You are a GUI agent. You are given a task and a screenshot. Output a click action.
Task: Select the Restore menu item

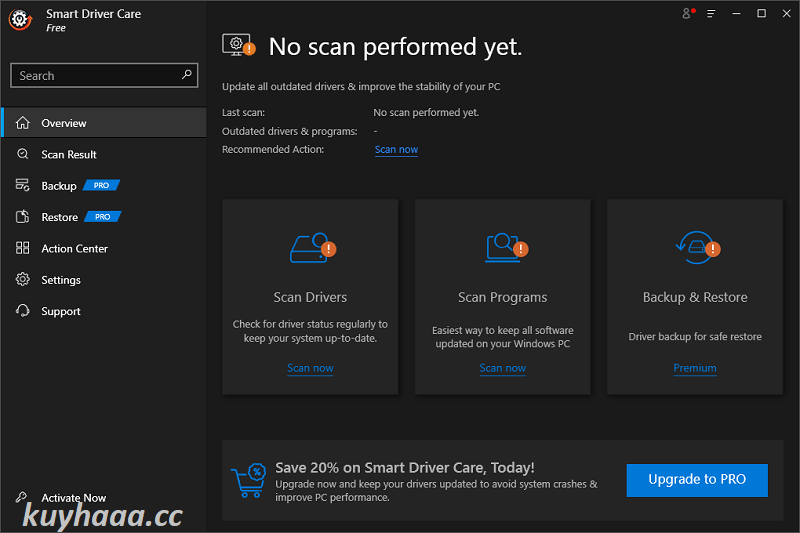(x=104, y=217)
